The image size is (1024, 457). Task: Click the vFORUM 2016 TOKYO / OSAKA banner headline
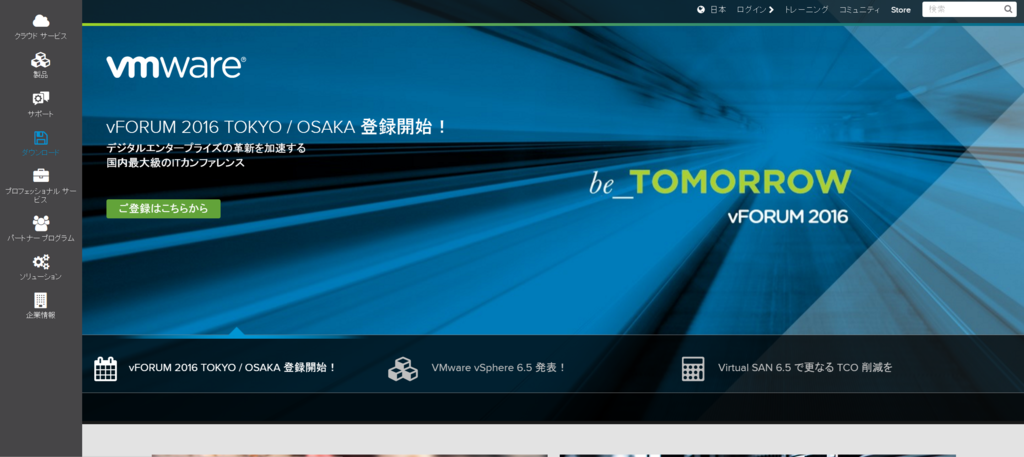pyautogui.click(x=278, y=127)
